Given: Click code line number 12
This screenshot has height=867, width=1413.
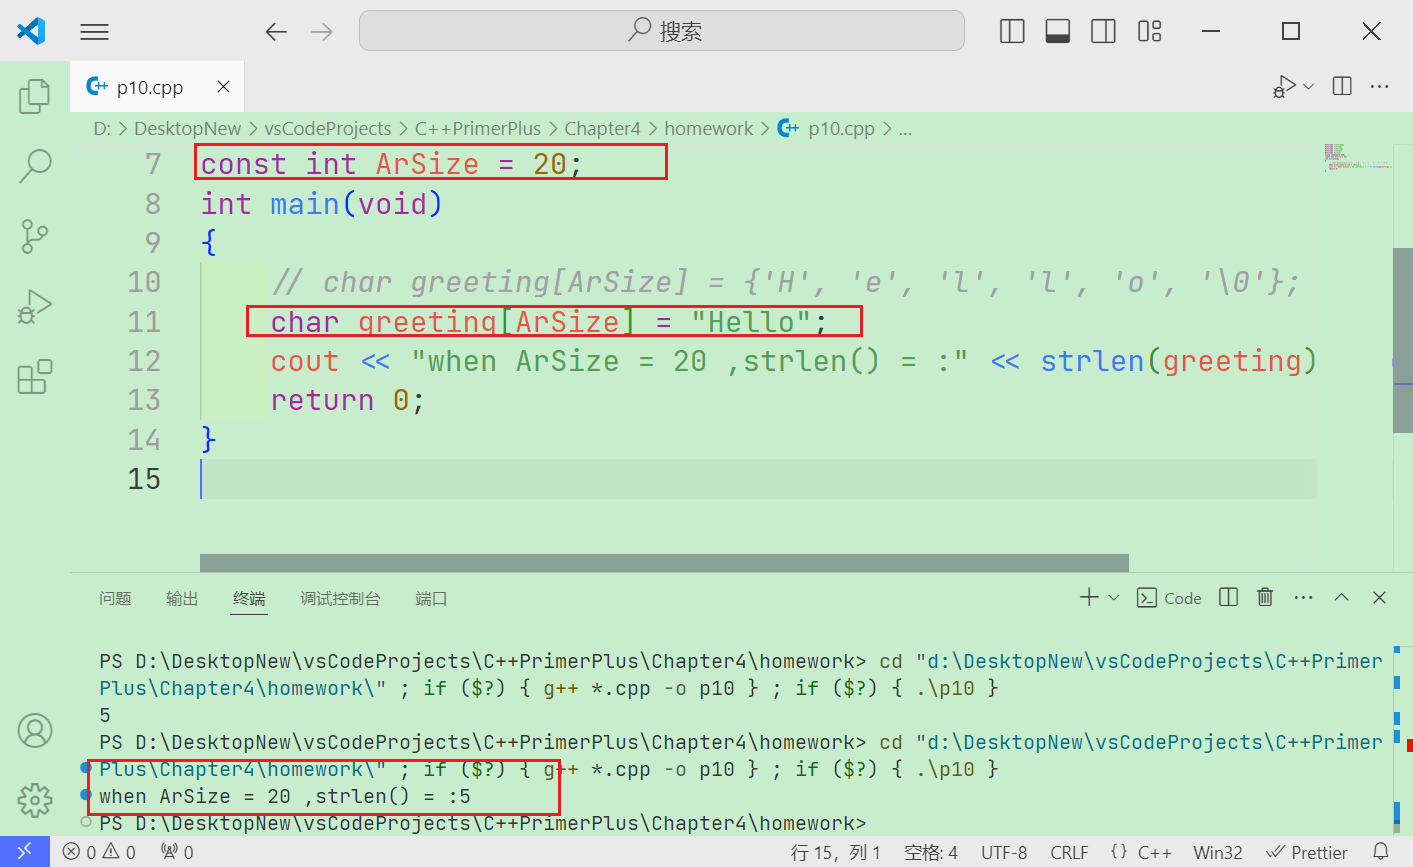Looking at the screenshot, I should tap(144, 361).
